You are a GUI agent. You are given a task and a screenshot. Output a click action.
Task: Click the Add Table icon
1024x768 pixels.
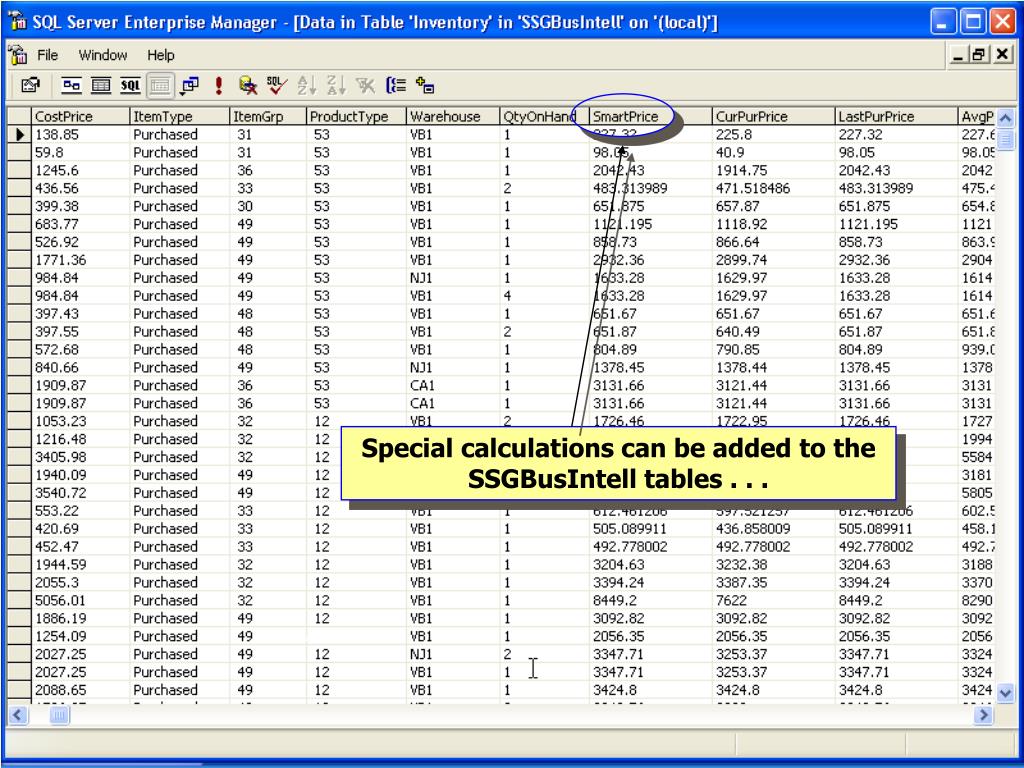point(425,86)
